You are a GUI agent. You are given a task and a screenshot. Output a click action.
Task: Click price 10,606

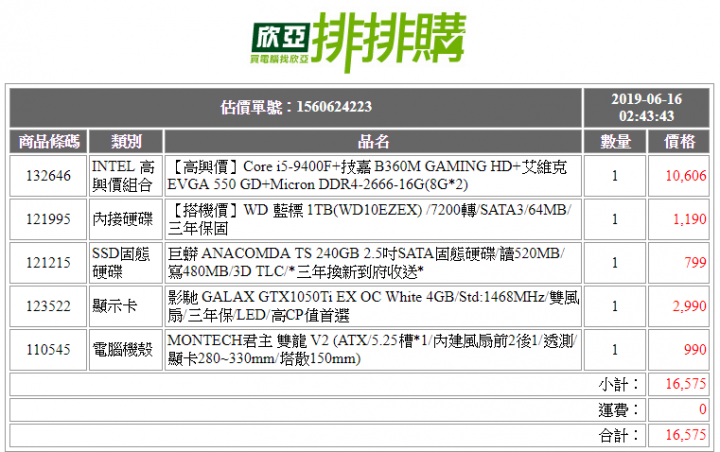tap(686, 175)
